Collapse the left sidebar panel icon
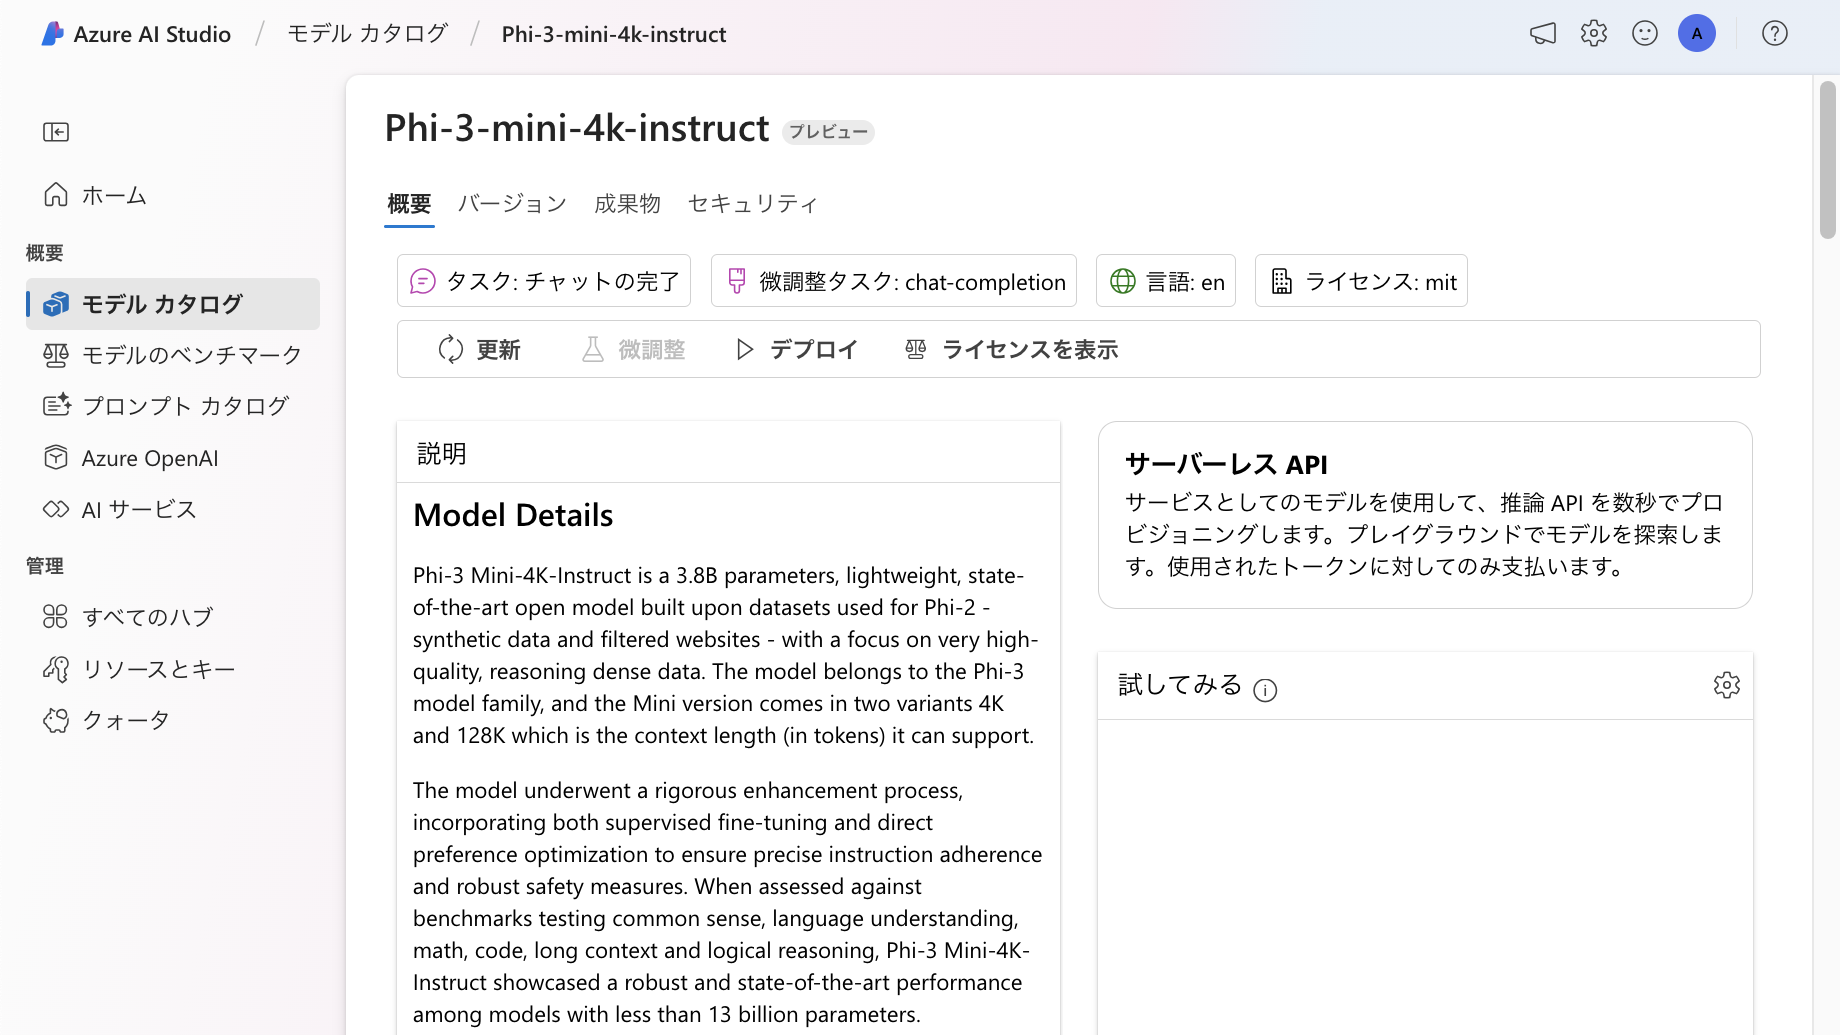The height and width of the screenshot is (1035, 1840). point(56,132)
